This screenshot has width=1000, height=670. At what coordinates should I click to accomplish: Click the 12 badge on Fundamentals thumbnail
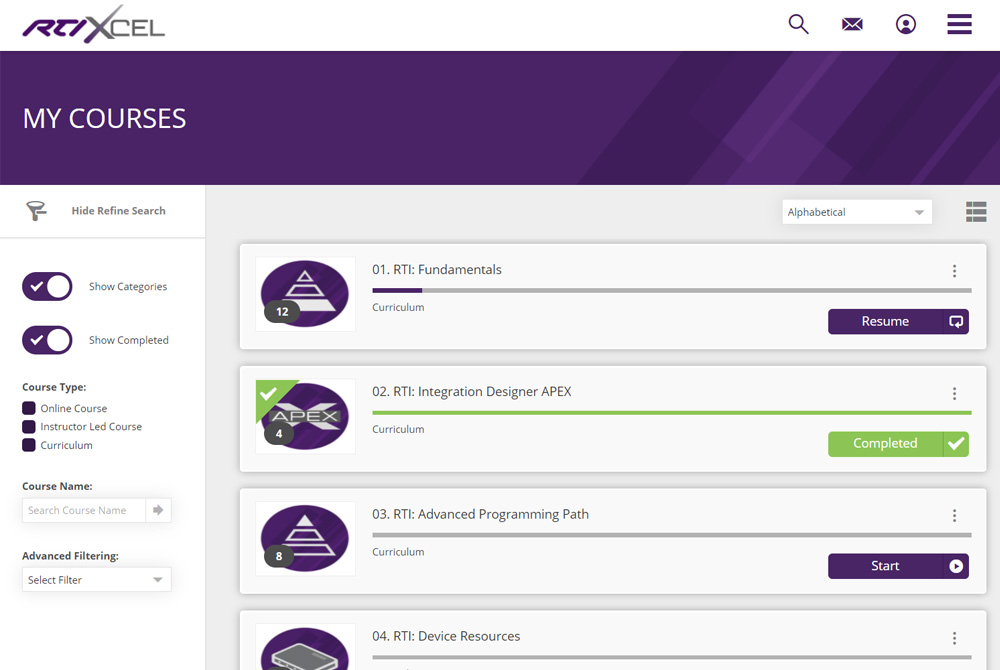(x=282, y=312)
